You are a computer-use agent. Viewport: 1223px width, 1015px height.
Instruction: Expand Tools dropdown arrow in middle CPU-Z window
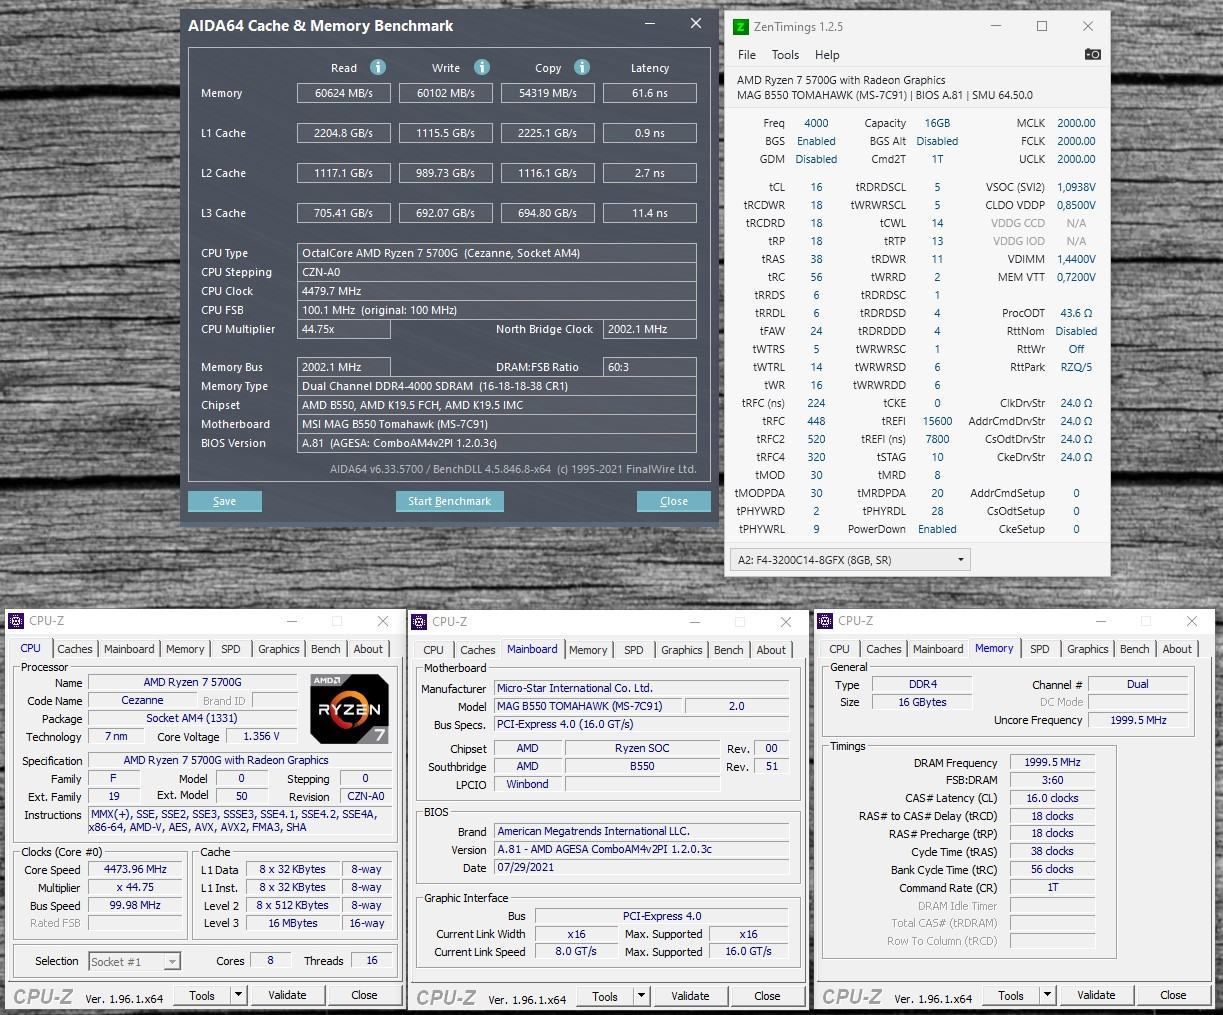(641, 996)
